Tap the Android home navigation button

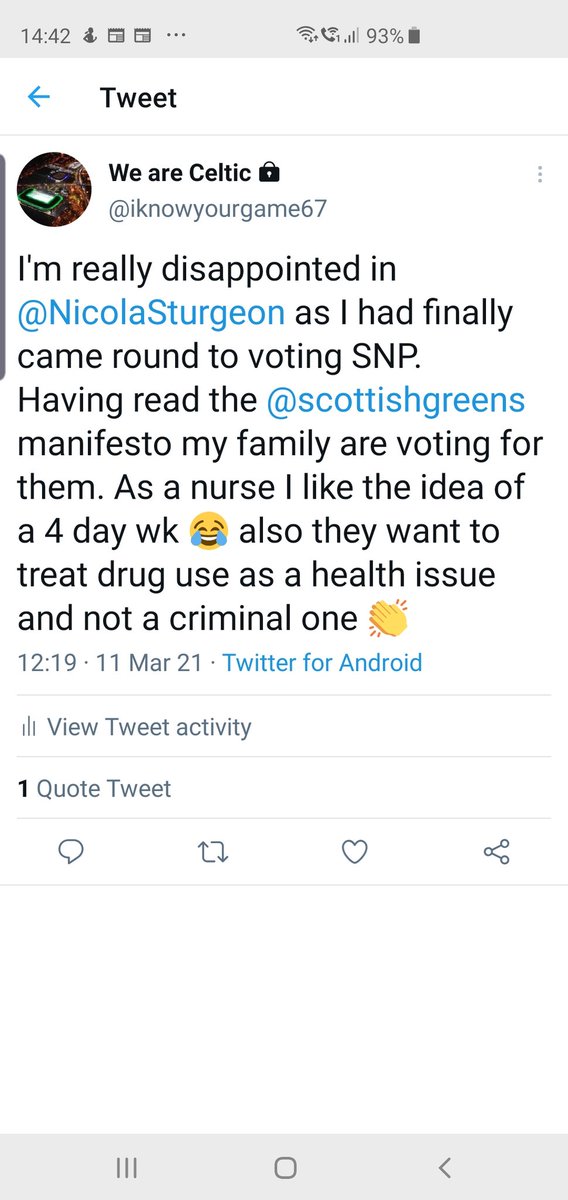(285, 1167)
